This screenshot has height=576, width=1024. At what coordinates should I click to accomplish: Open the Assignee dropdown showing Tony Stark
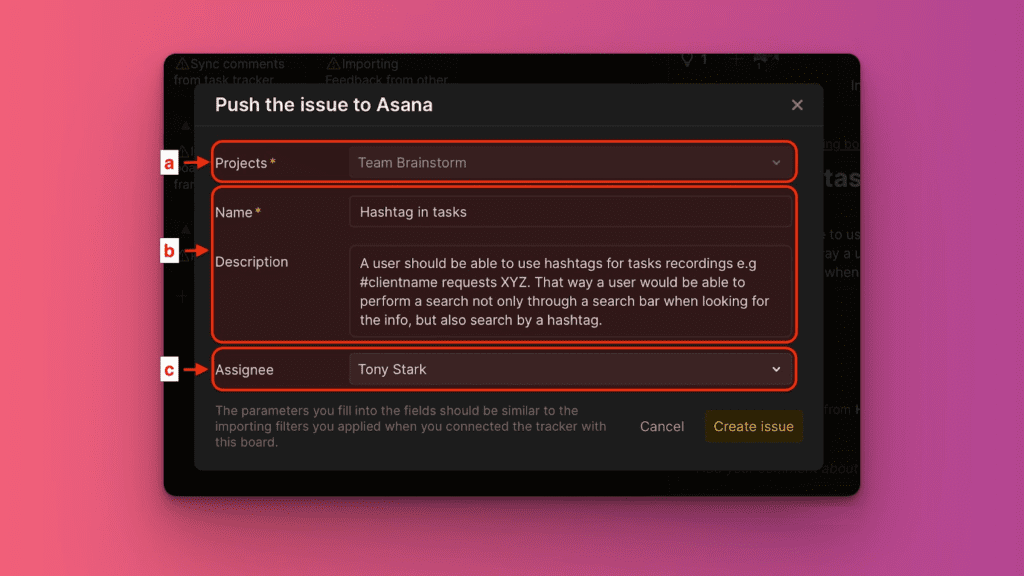click(x=560, y=369)
